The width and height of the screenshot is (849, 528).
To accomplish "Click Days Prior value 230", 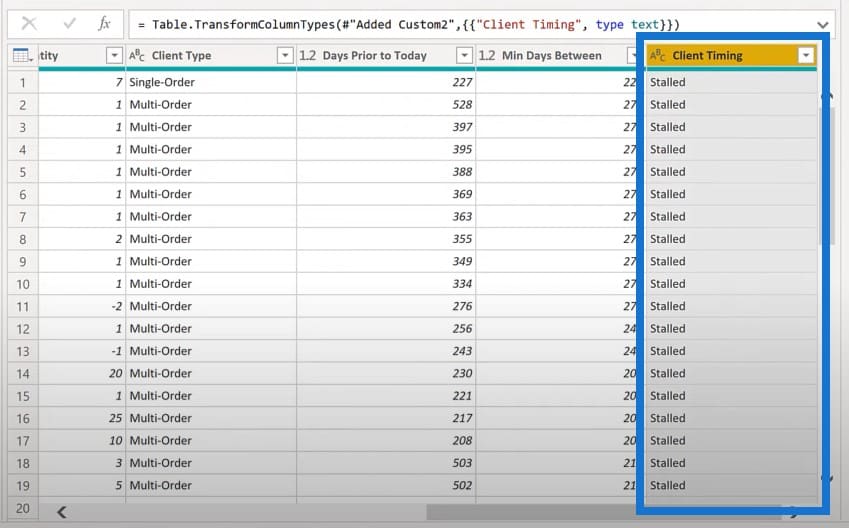I will [x=462, y=374].
